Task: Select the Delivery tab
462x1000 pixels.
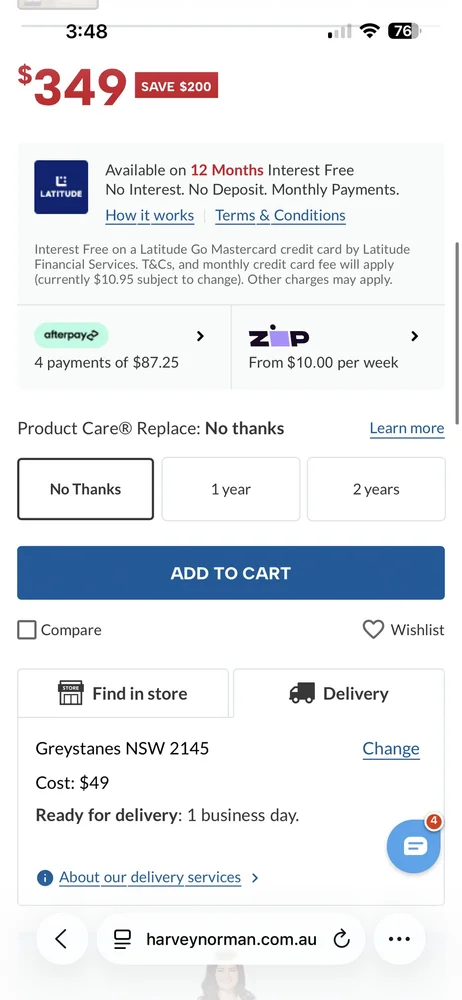Action: click(x=339, y=693)
